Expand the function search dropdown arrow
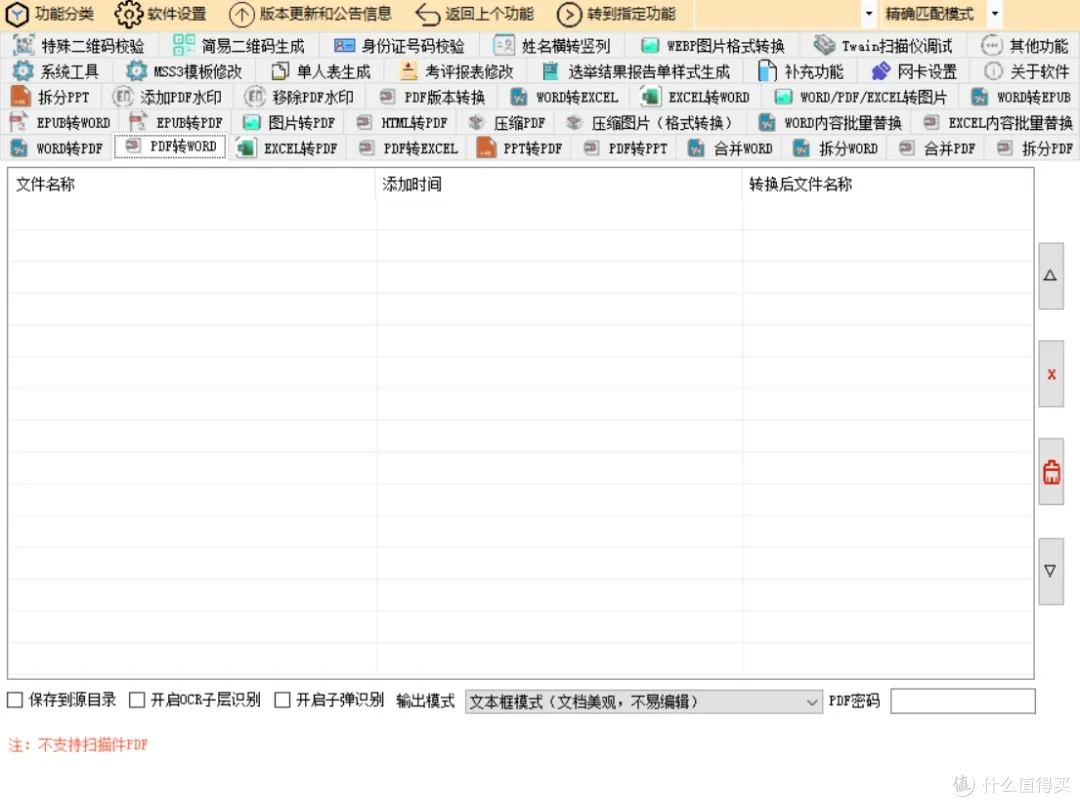This screenshot has width=1080, height=807. pos(869,14)
